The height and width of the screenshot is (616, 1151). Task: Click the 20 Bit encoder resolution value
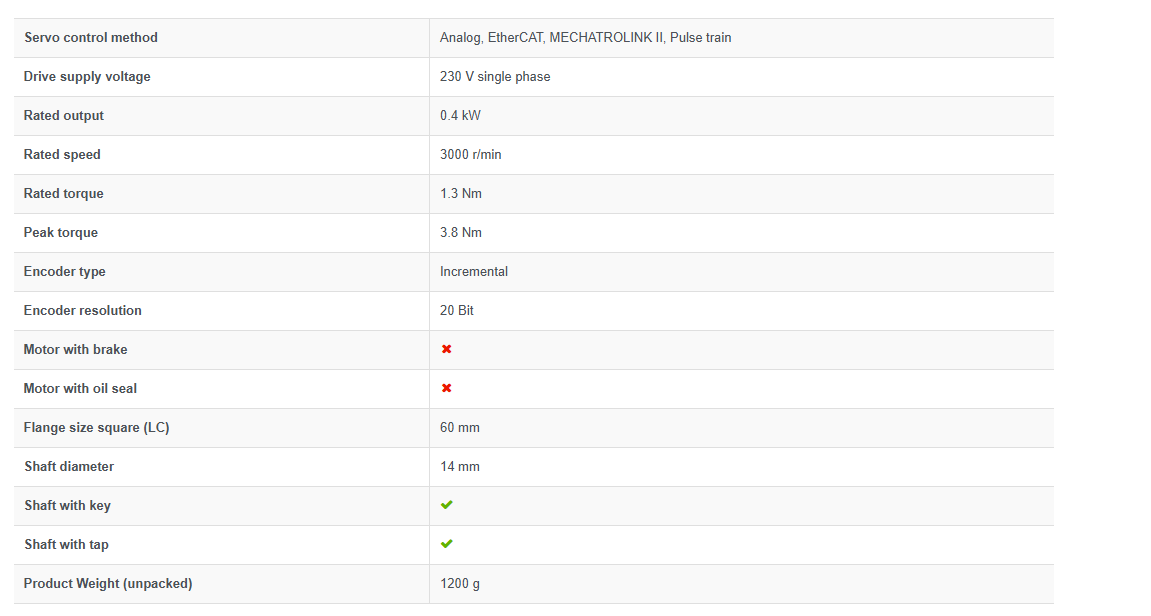click(457, 311)
